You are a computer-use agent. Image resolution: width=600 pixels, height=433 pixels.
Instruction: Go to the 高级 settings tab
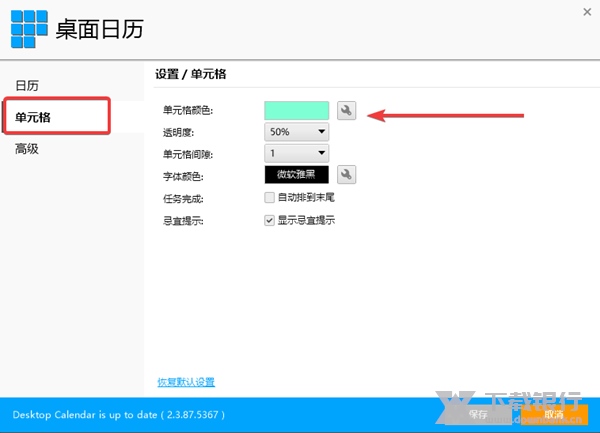point(27,149)
